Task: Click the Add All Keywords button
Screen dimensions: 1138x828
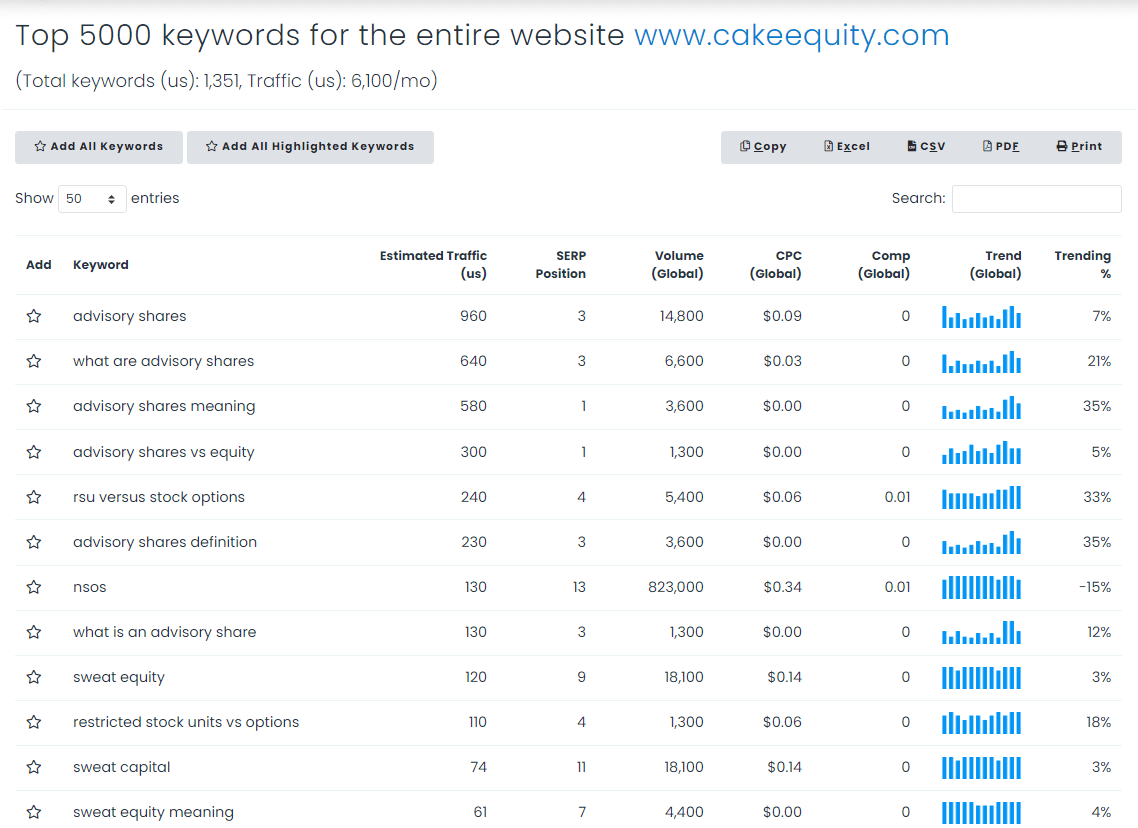Action: point(98,146)
